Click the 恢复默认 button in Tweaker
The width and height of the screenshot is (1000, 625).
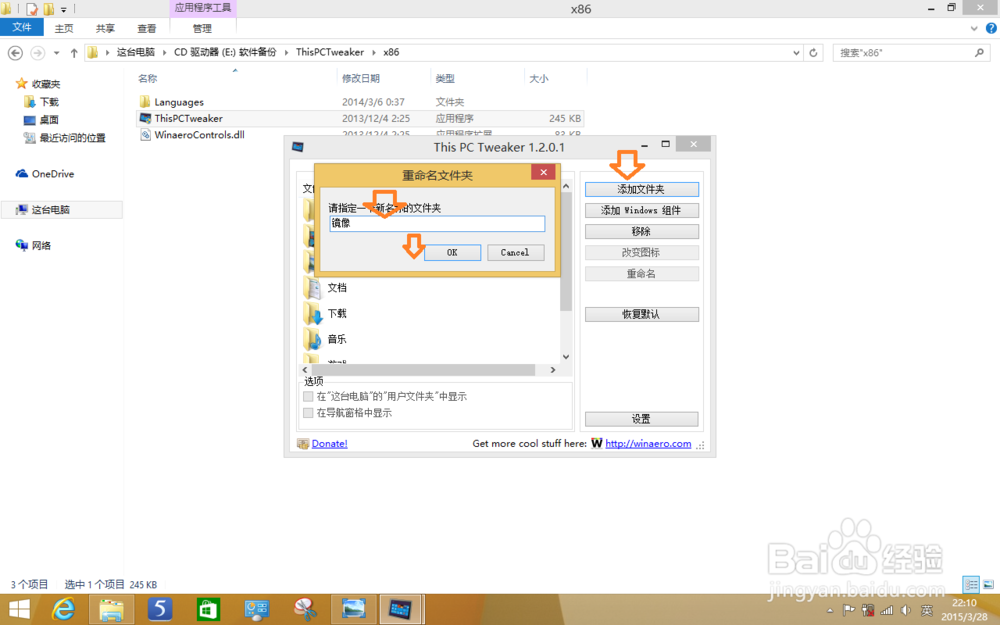point(641,313)
